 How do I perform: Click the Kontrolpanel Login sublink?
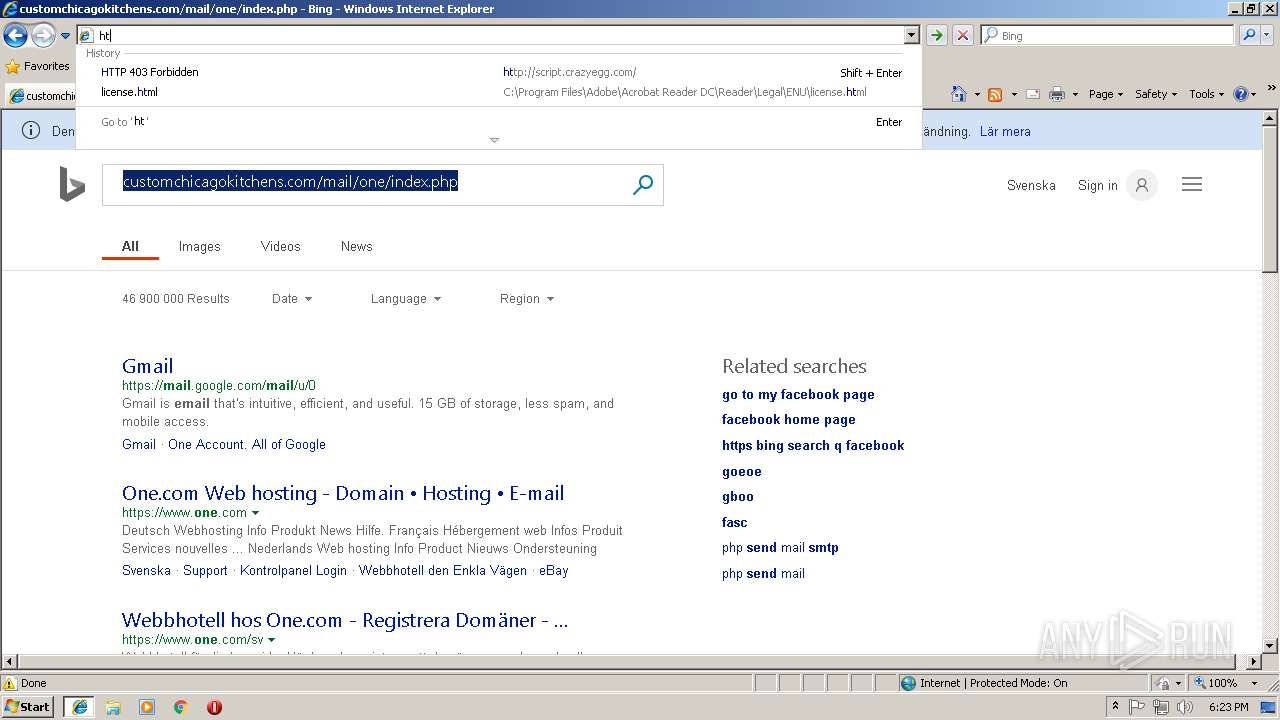coord(293,570)
